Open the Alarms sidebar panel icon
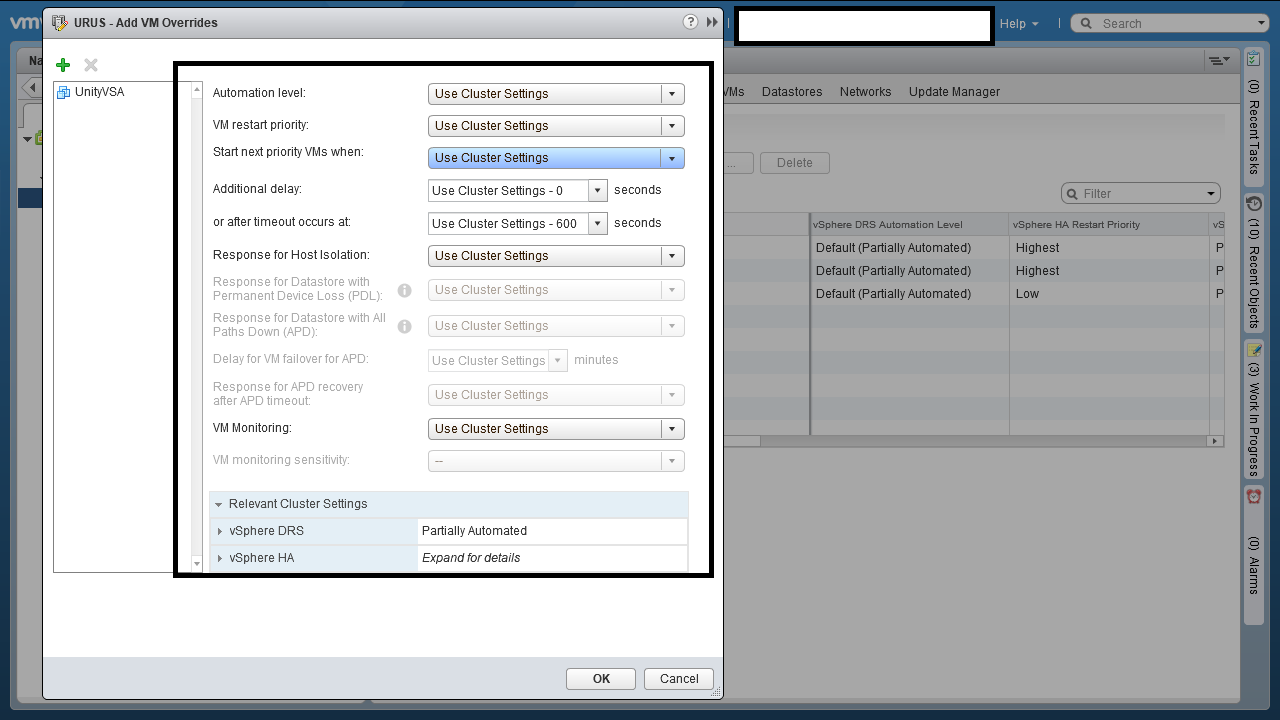 pos(1253,497)
